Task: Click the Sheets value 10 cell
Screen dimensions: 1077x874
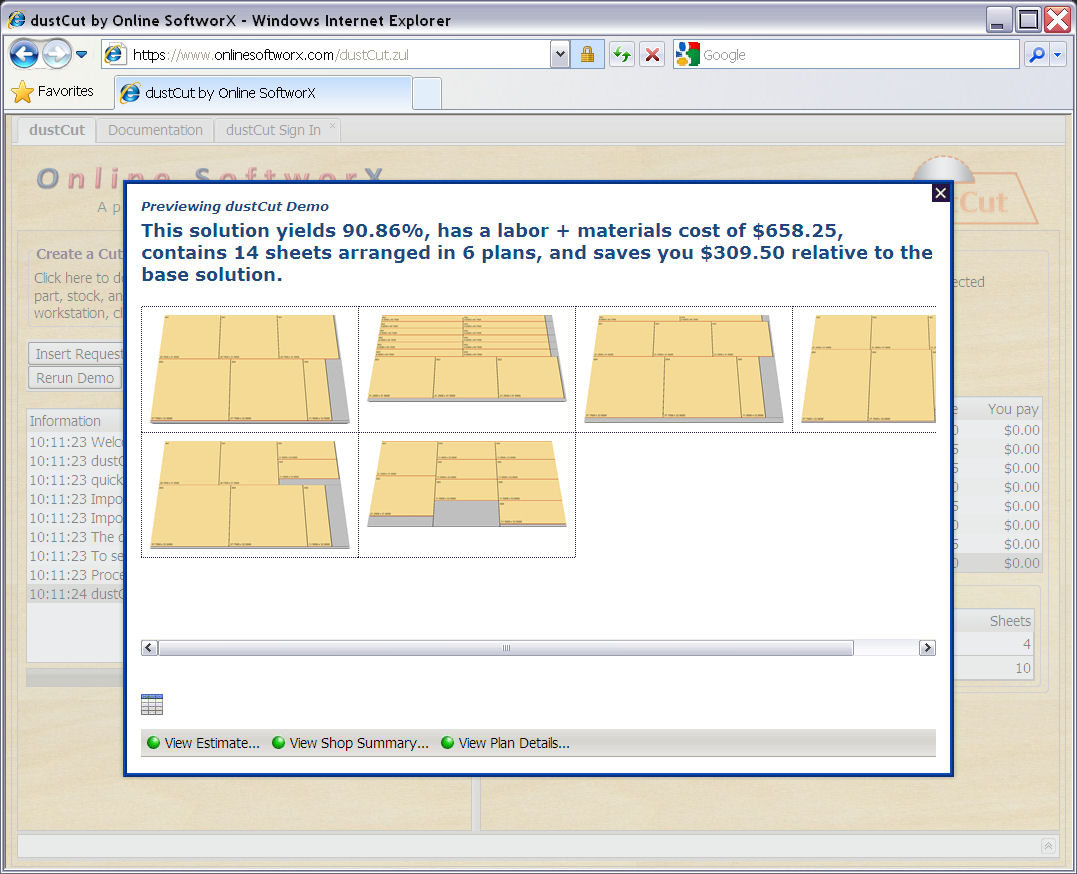Action: 1023,668
